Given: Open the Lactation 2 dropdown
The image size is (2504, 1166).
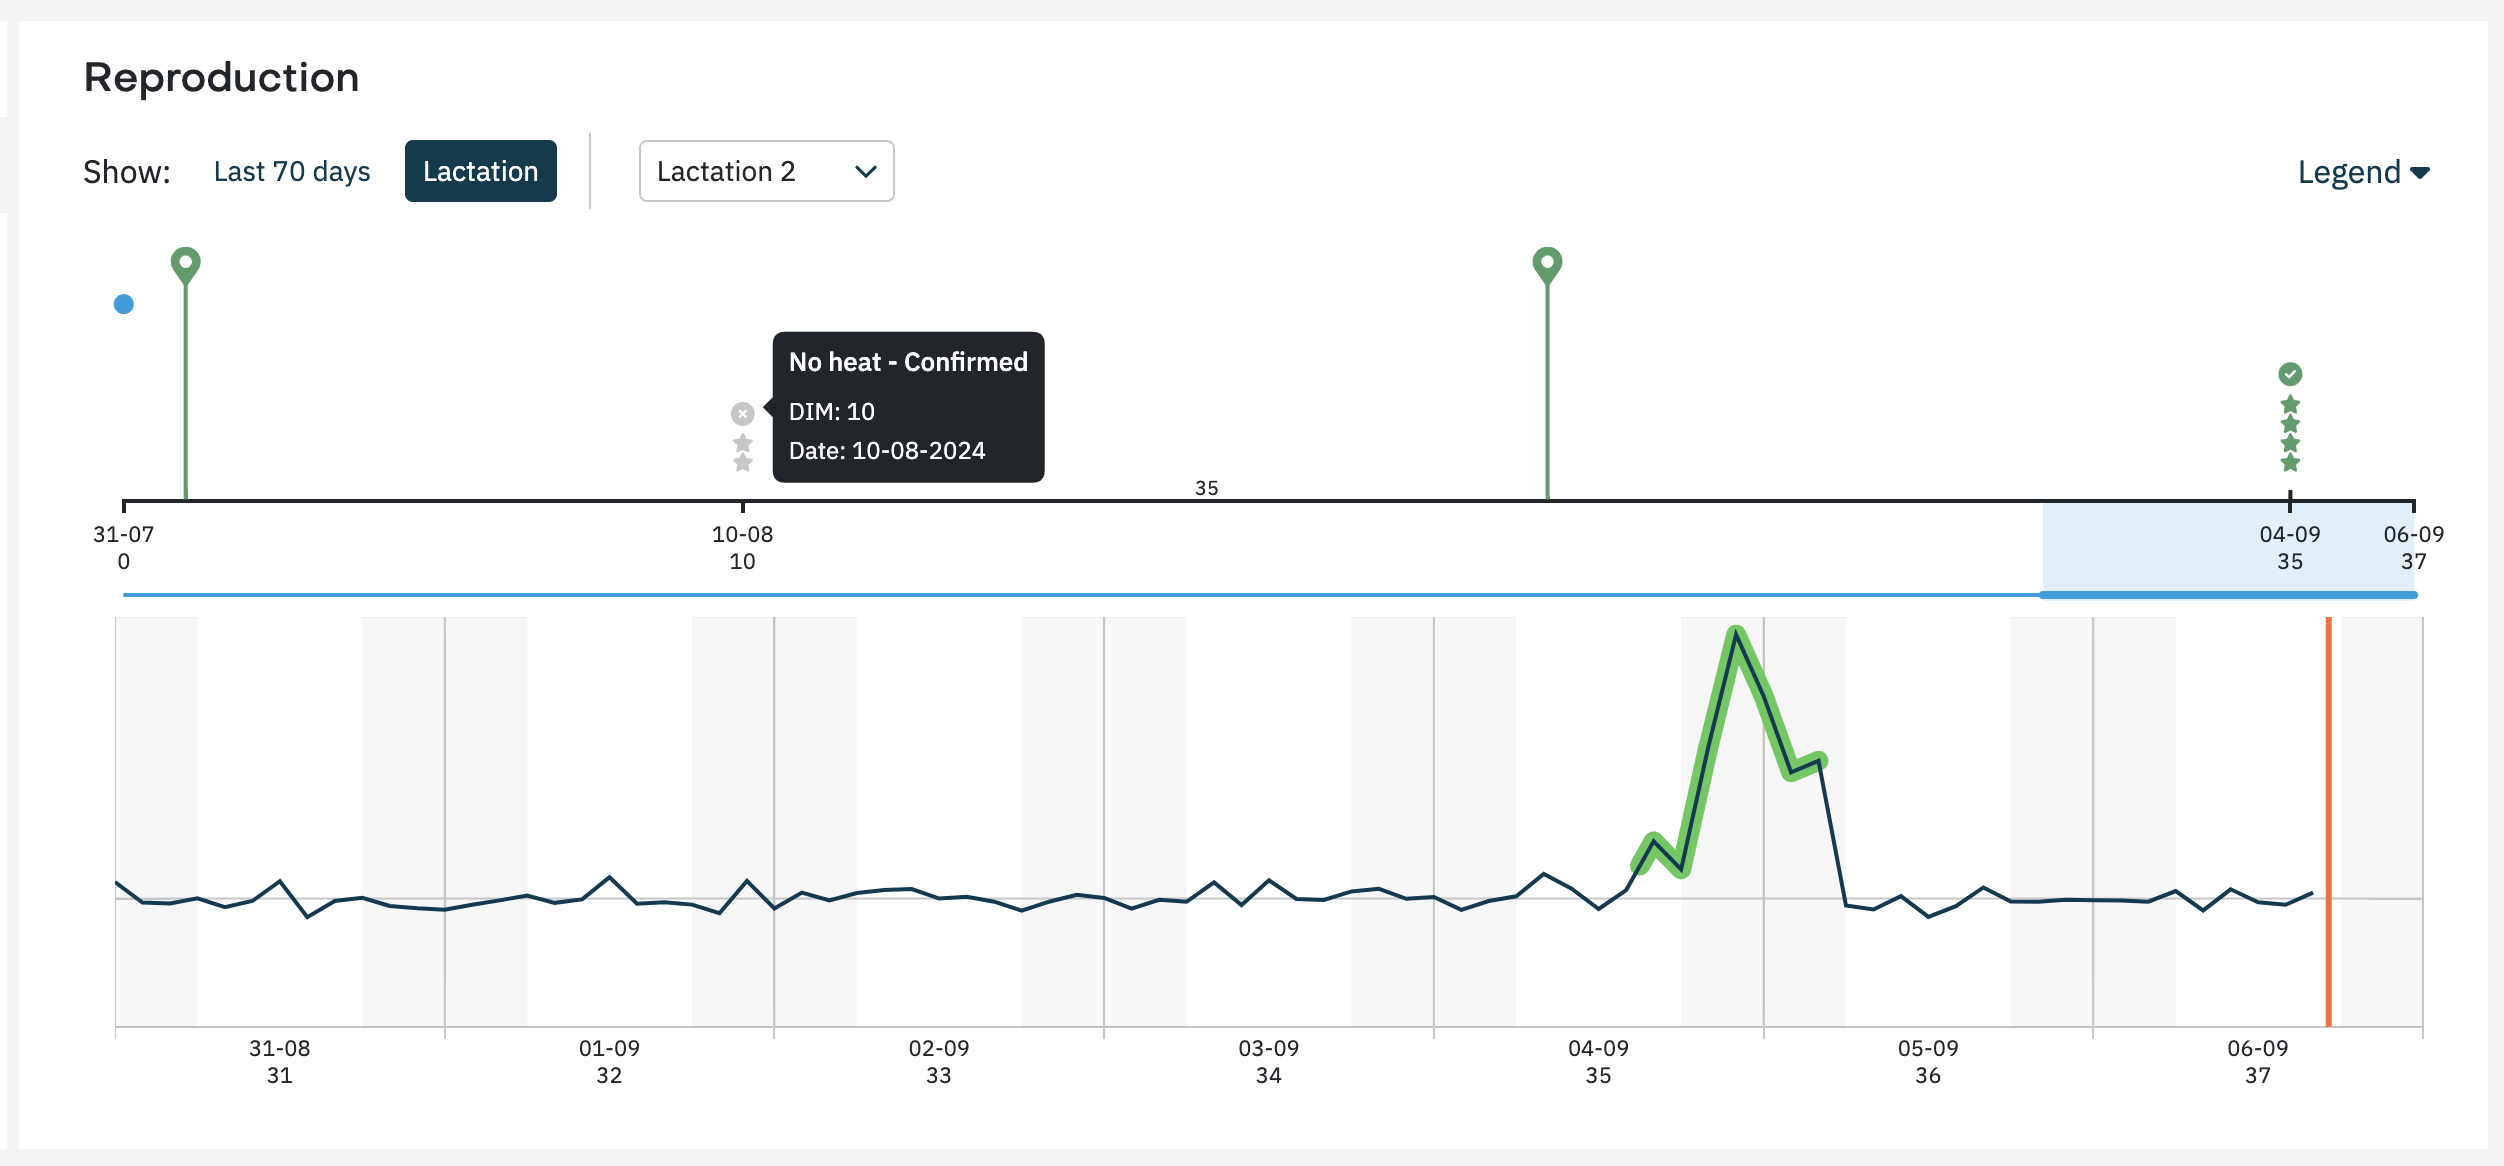Looking at the screenshot, I should (766, 171).
